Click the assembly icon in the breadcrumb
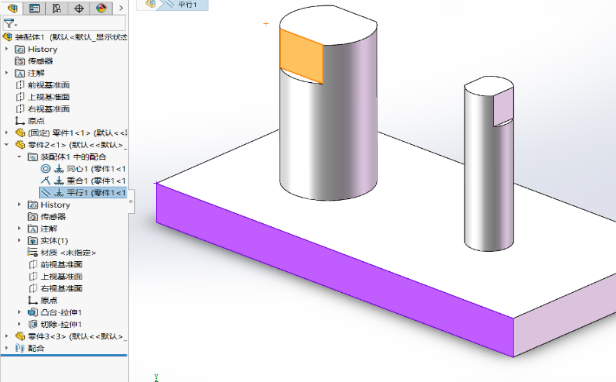 click(x=150, y=4)
